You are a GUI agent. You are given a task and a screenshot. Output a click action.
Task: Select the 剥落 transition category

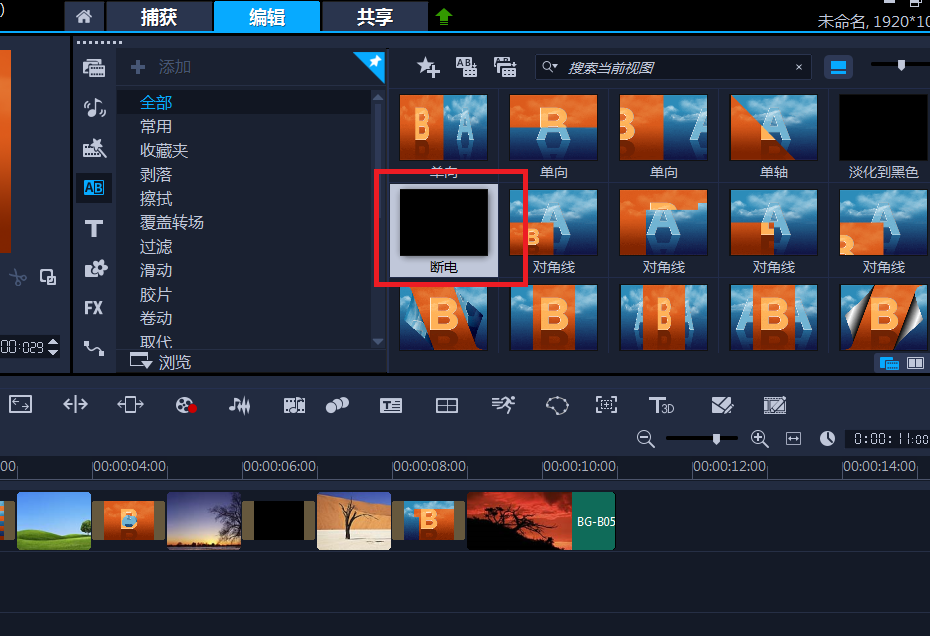click(x=156, y=174)
